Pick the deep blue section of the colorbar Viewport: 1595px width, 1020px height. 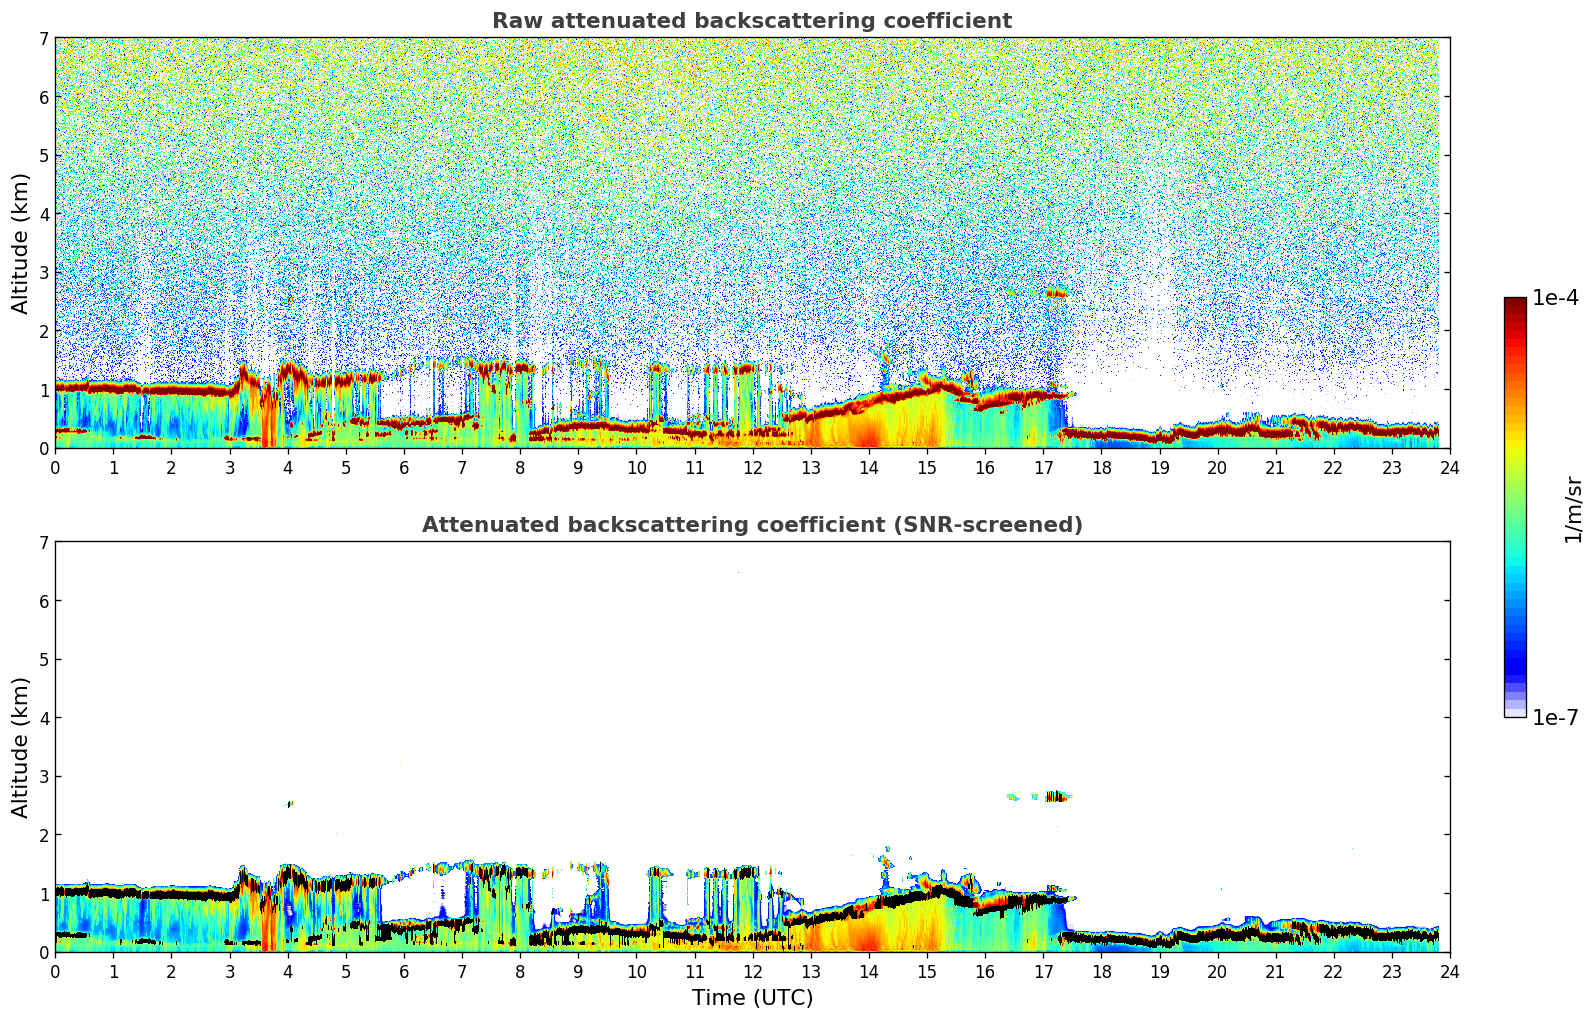(1515, 660)
